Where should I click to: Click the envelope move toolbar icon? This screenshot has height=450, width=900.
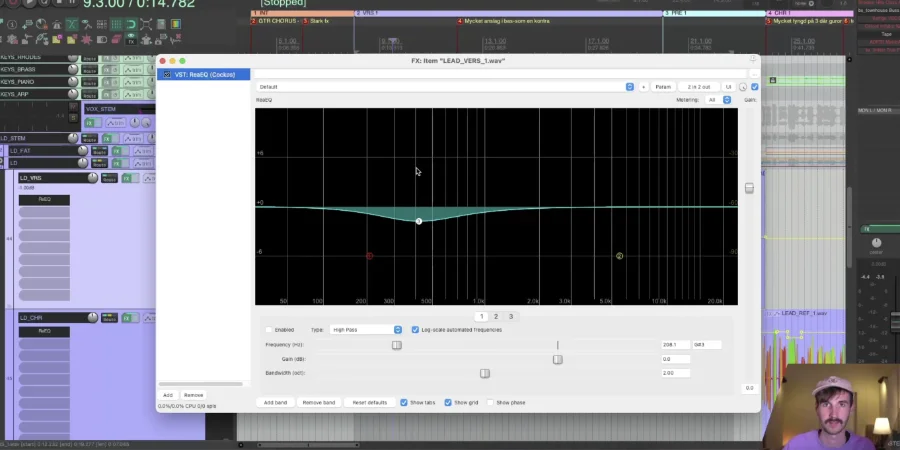(x=88, y=24)
